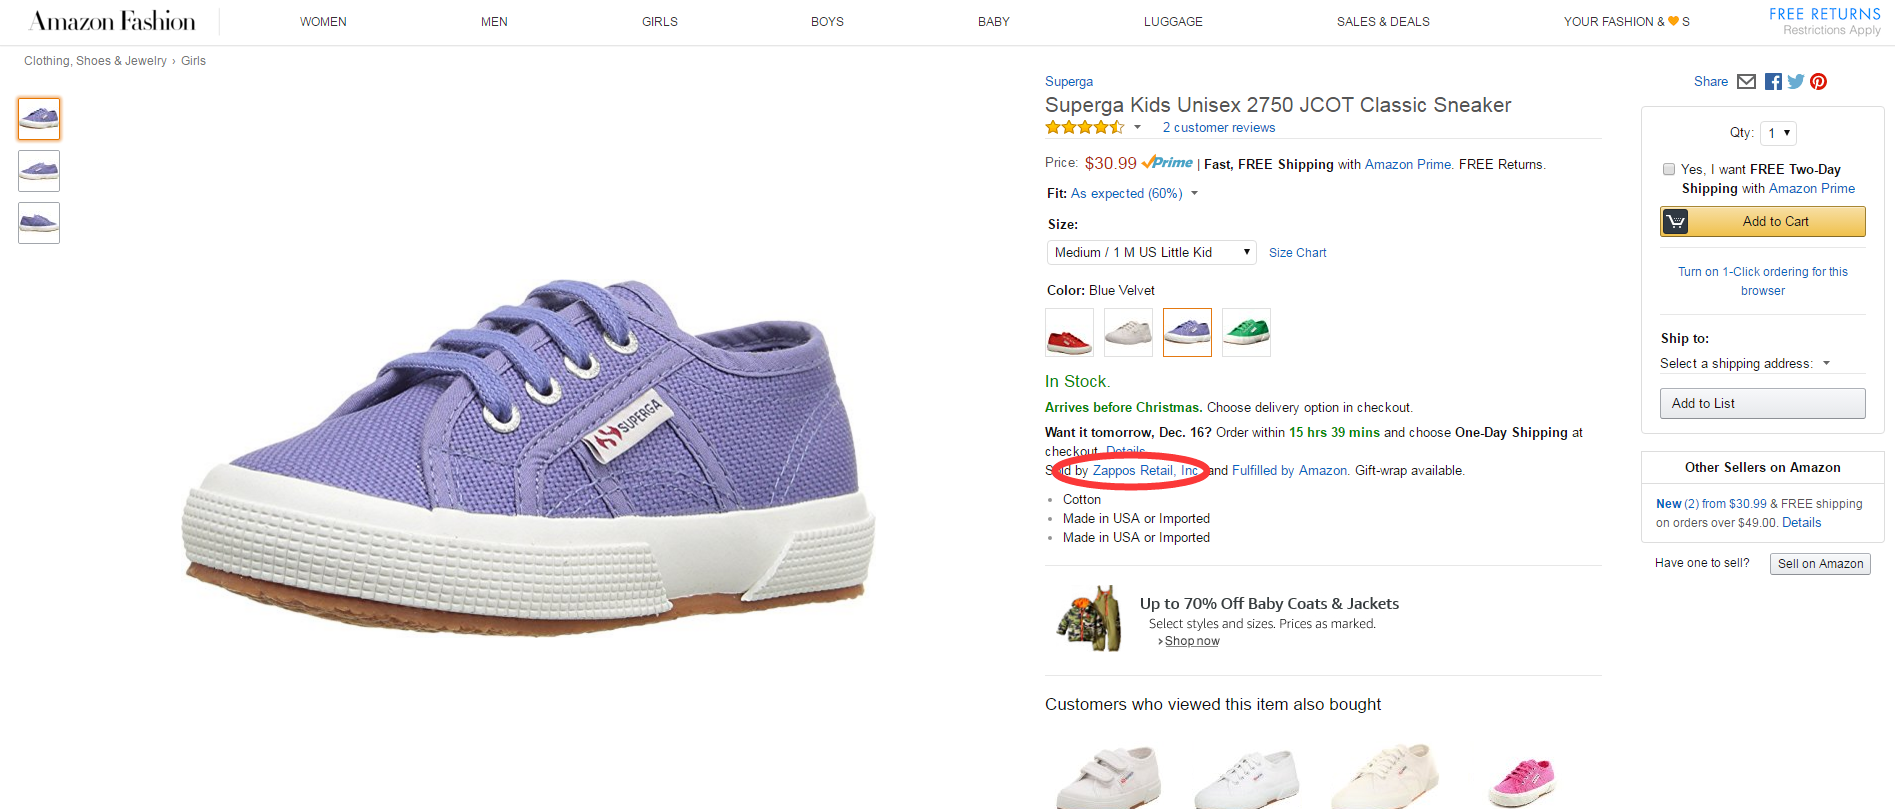Expand Fit As expected (60%) arrow

(1194, 193)
